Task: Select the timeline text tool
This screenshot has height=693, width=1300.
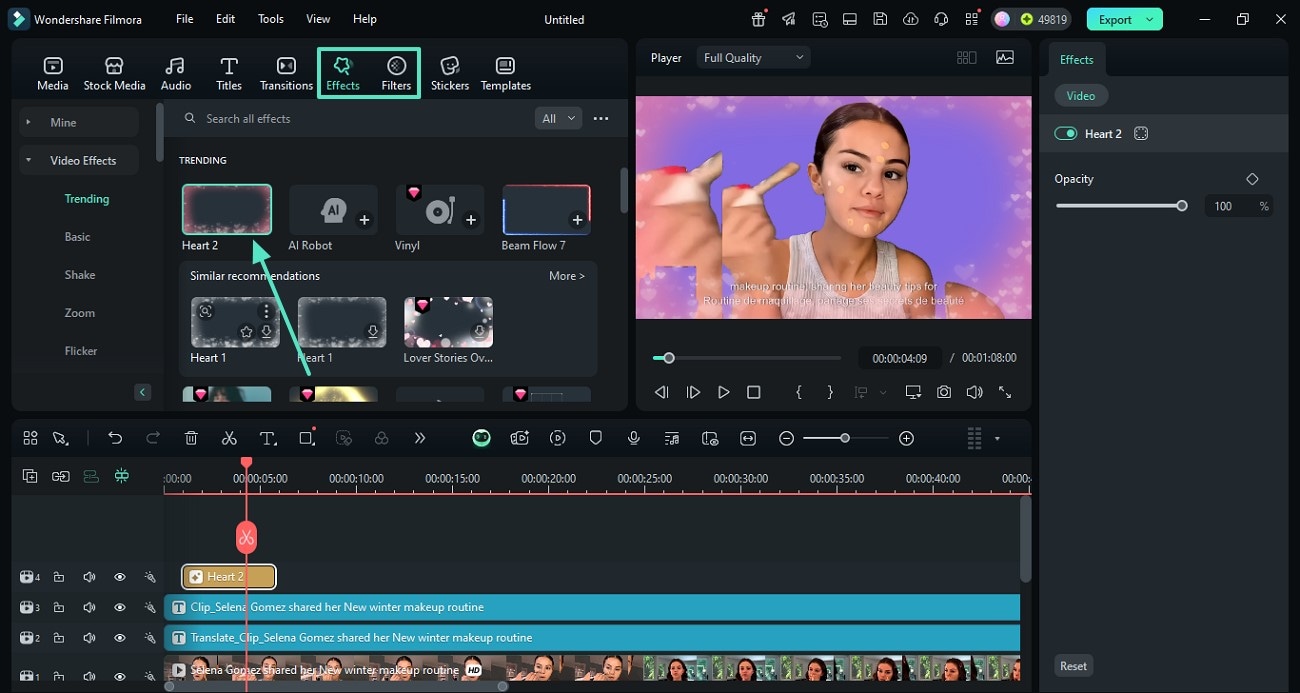Action: [x=268, y=438]
